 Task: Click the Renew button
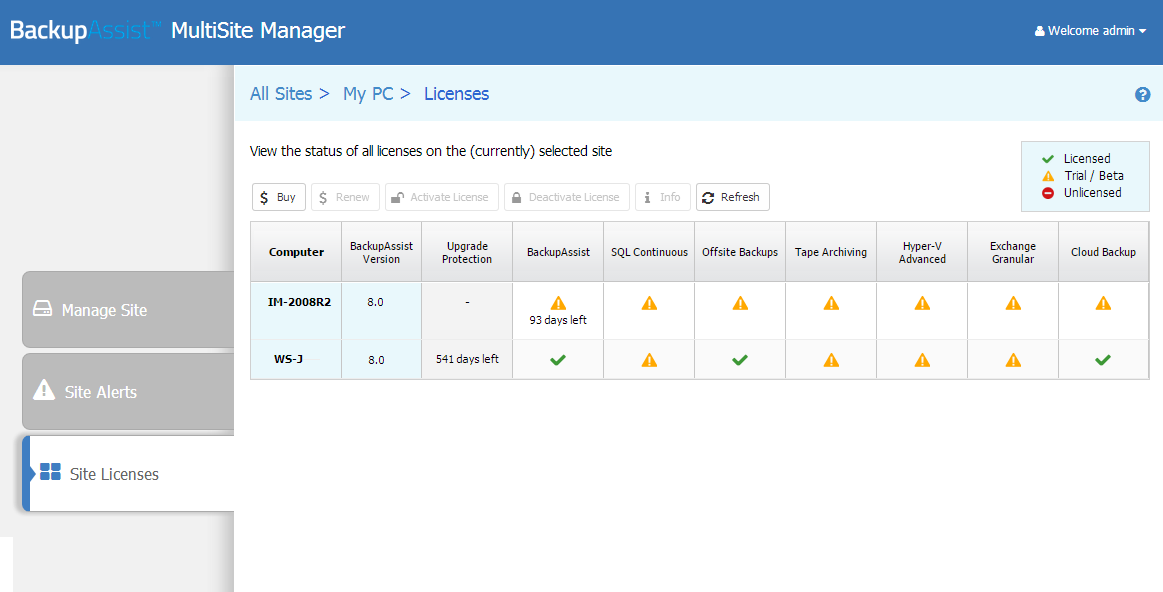tap(346, 197)
